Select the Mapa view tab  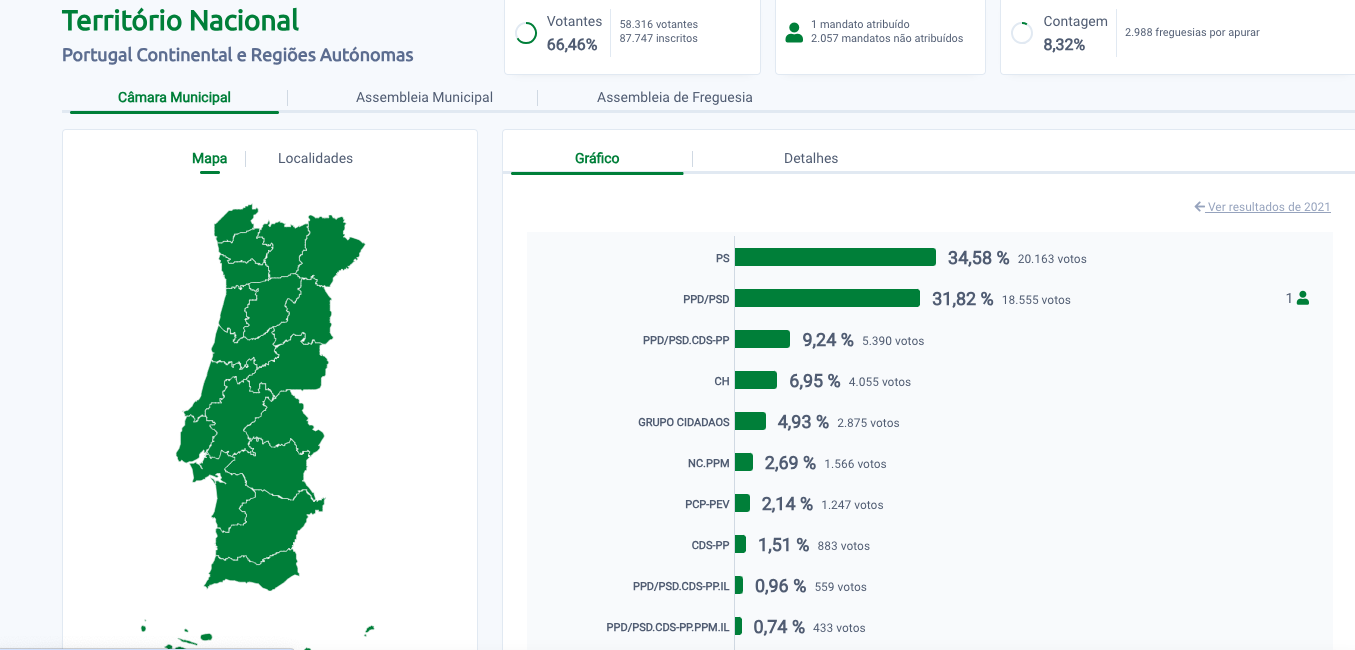coord(209,158)
